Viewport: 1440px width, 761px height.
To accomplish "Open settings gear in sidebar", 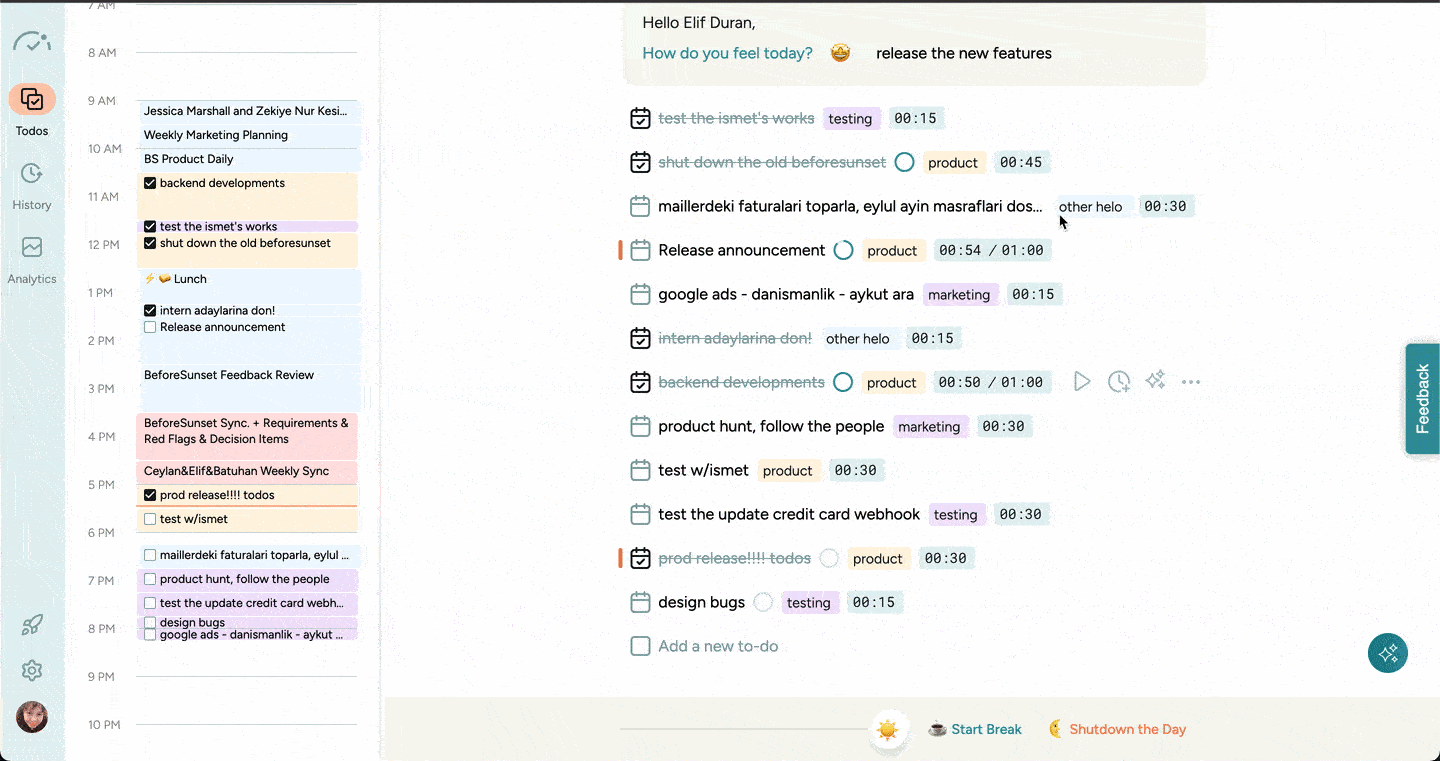I will [x=32, y=671].
